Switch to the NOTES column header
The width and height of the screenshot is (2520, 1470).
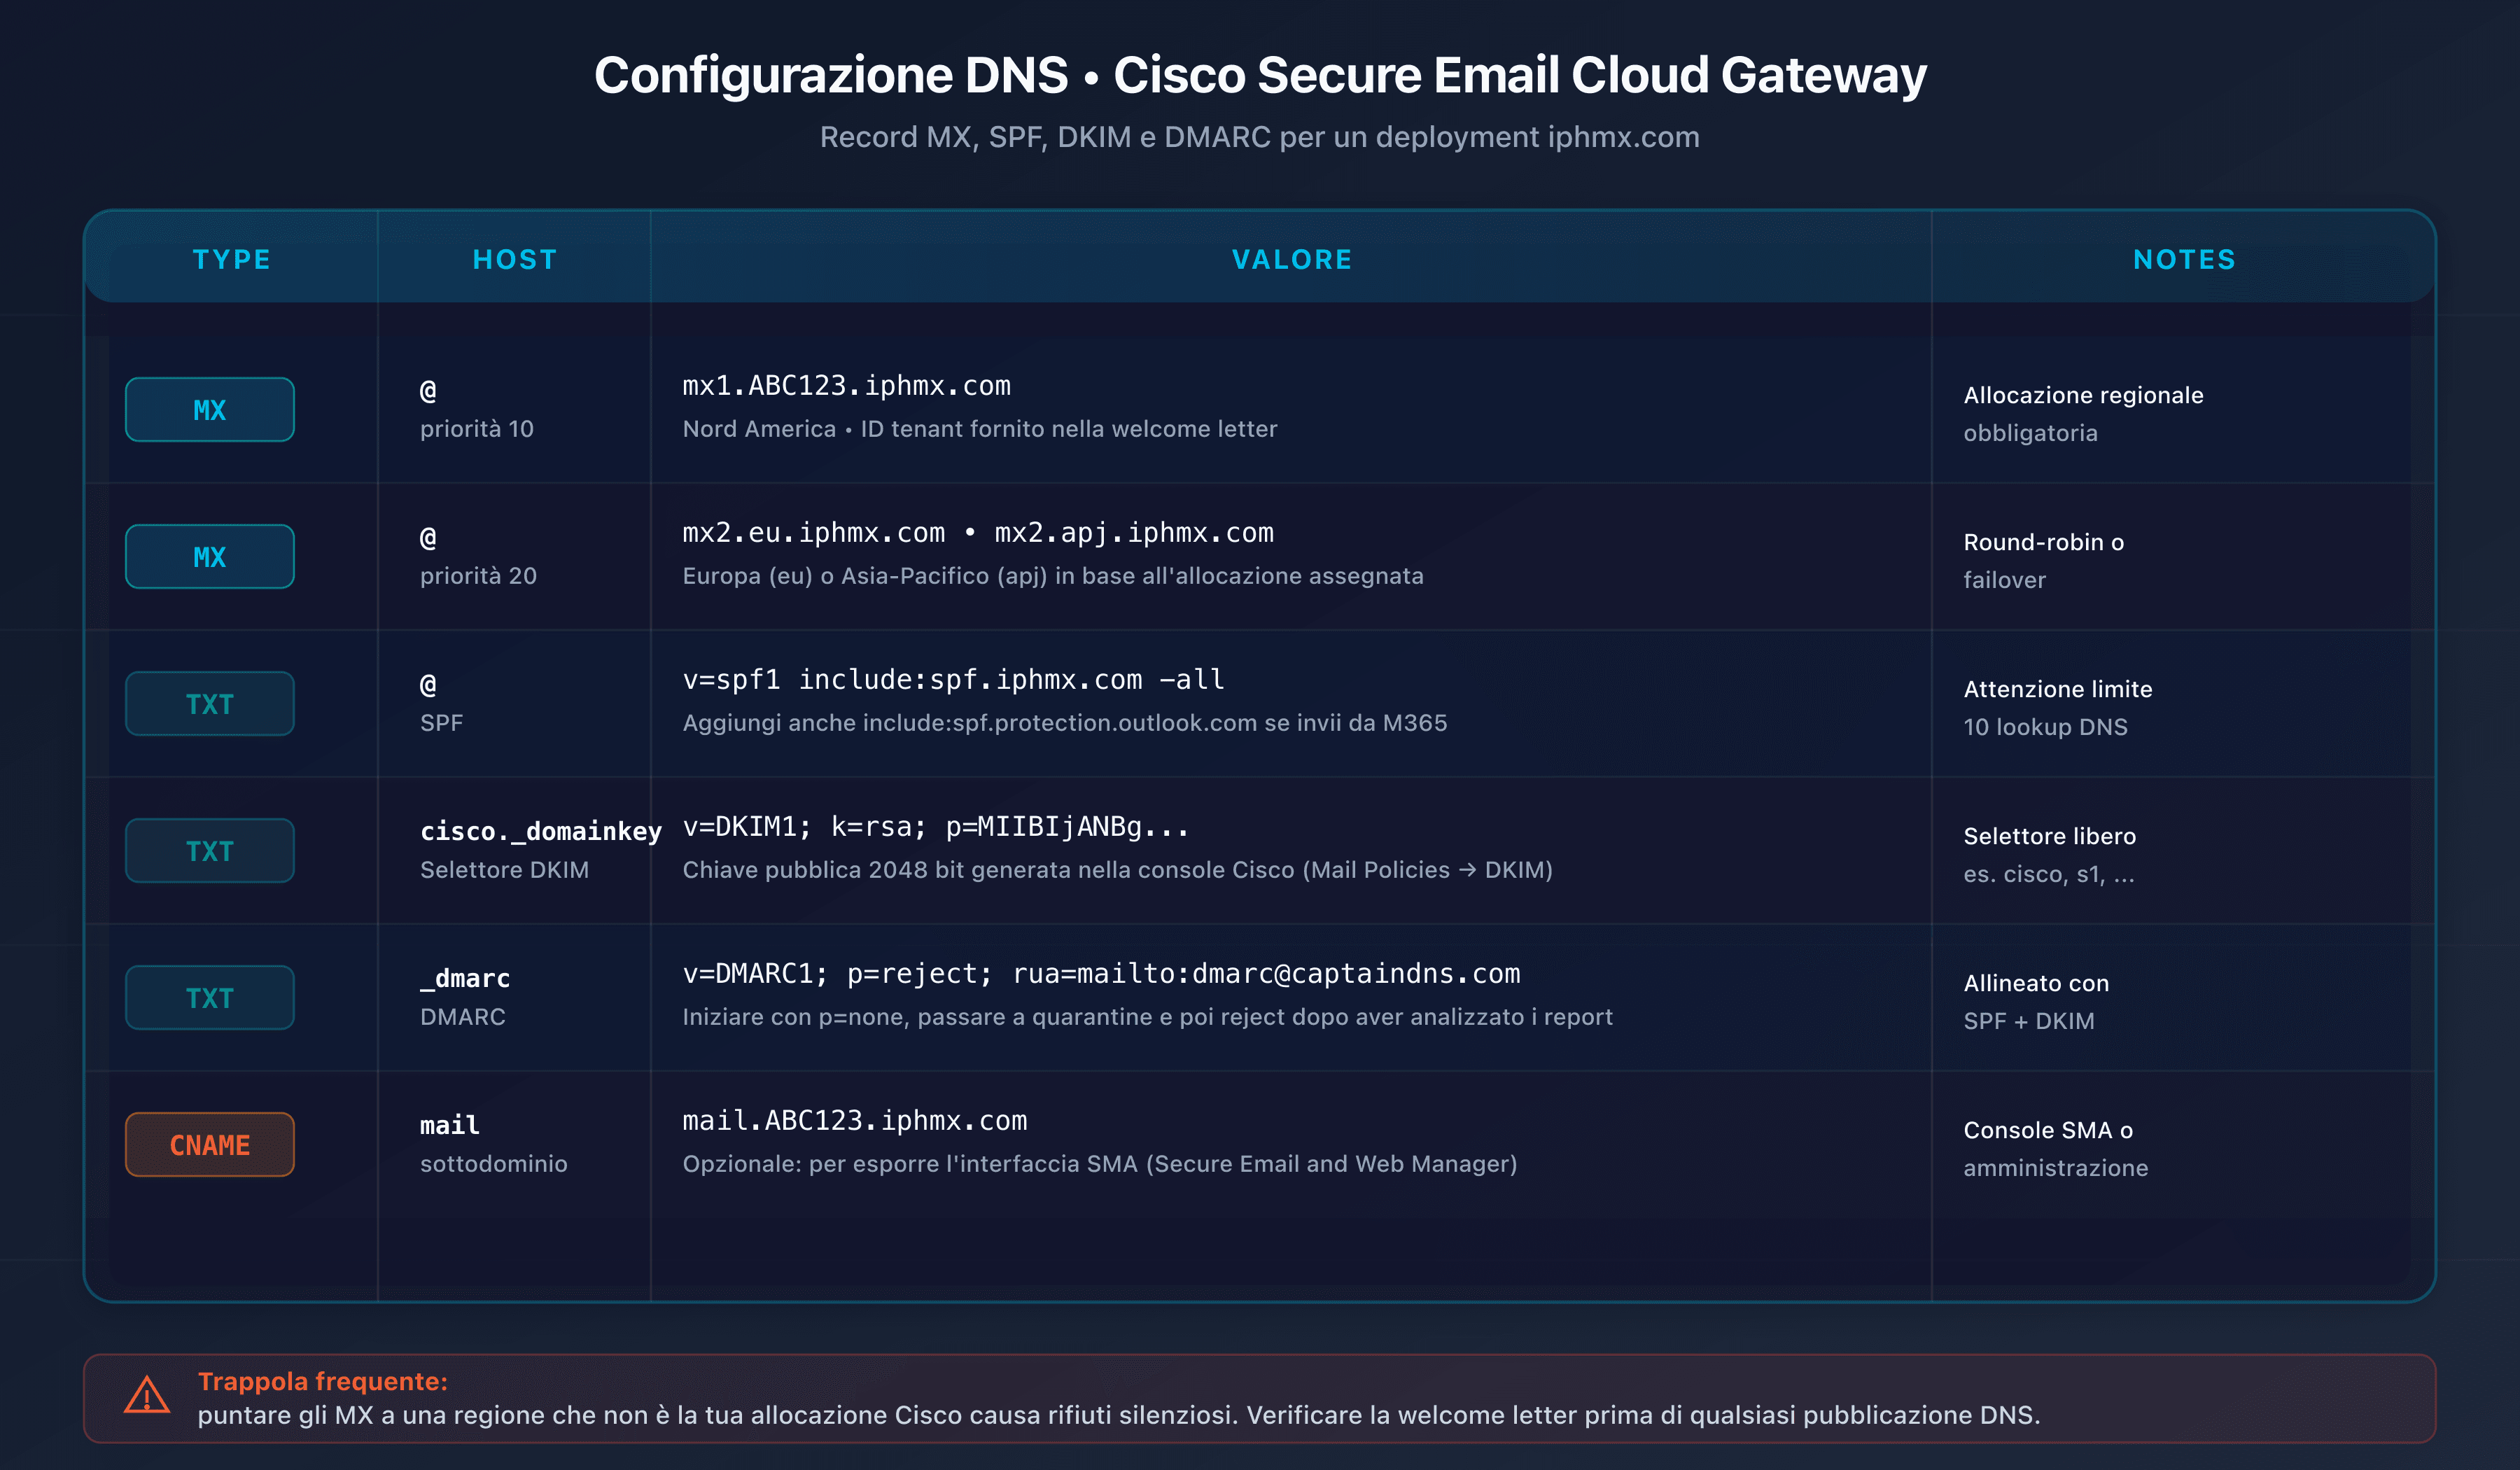tap(2183, 259)
